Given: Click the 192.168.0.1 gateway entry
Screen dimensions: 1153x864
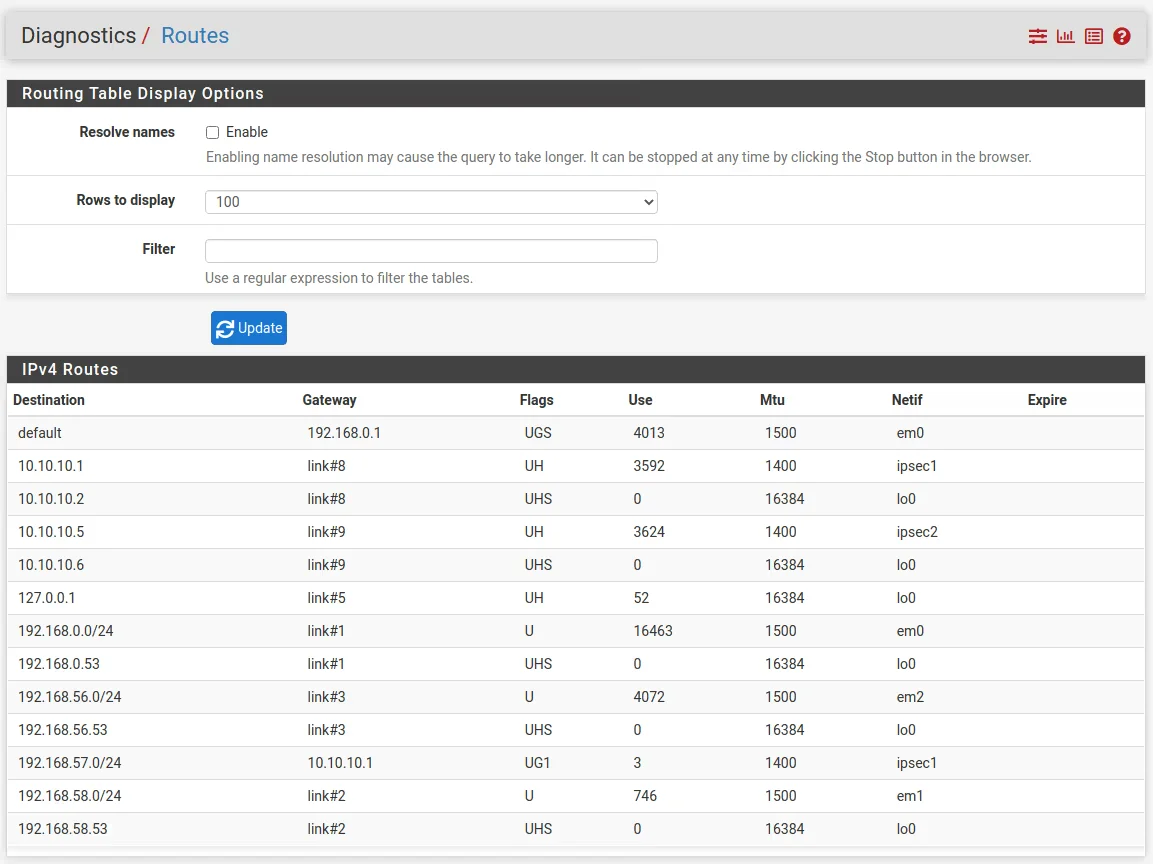Looking at the screenshot, I should [344, 433].
